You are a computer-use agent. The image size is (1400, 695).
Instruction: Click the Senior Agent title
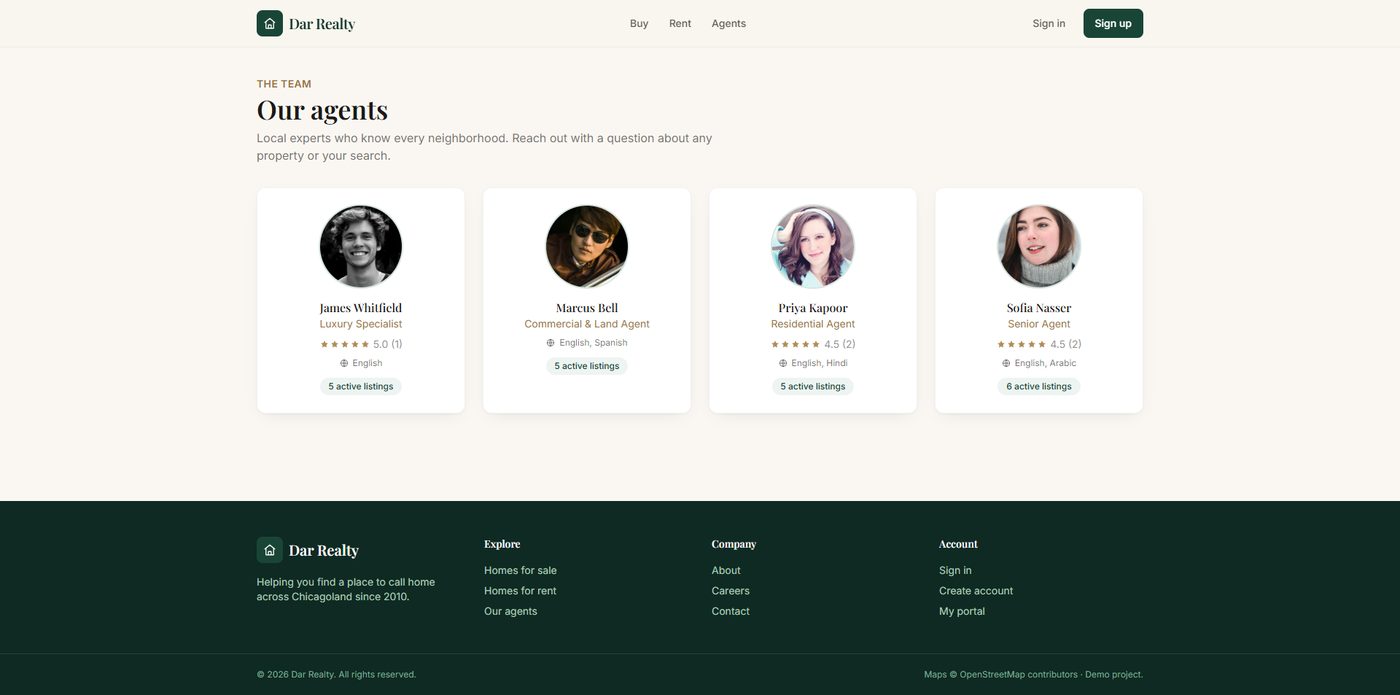pyautogui.click(x=1039, y=324)
